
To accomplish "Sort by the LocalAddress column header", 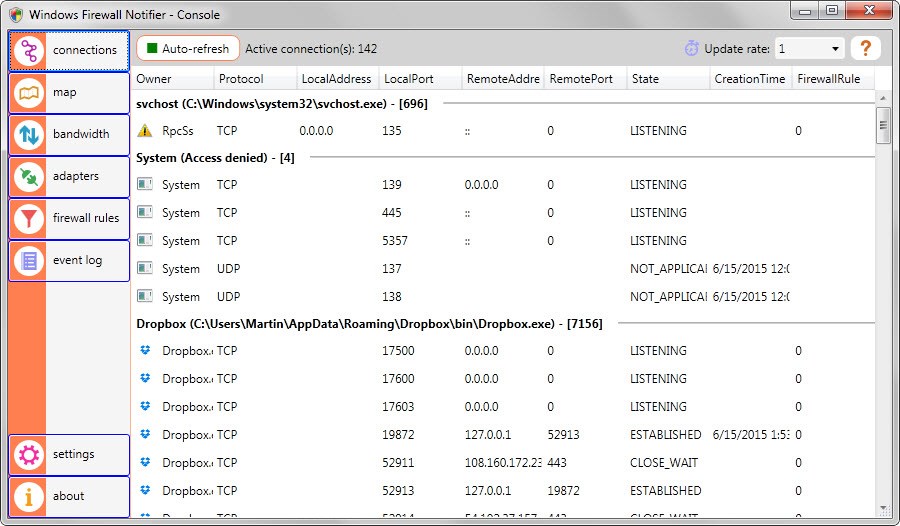I will tap(338, 79).
